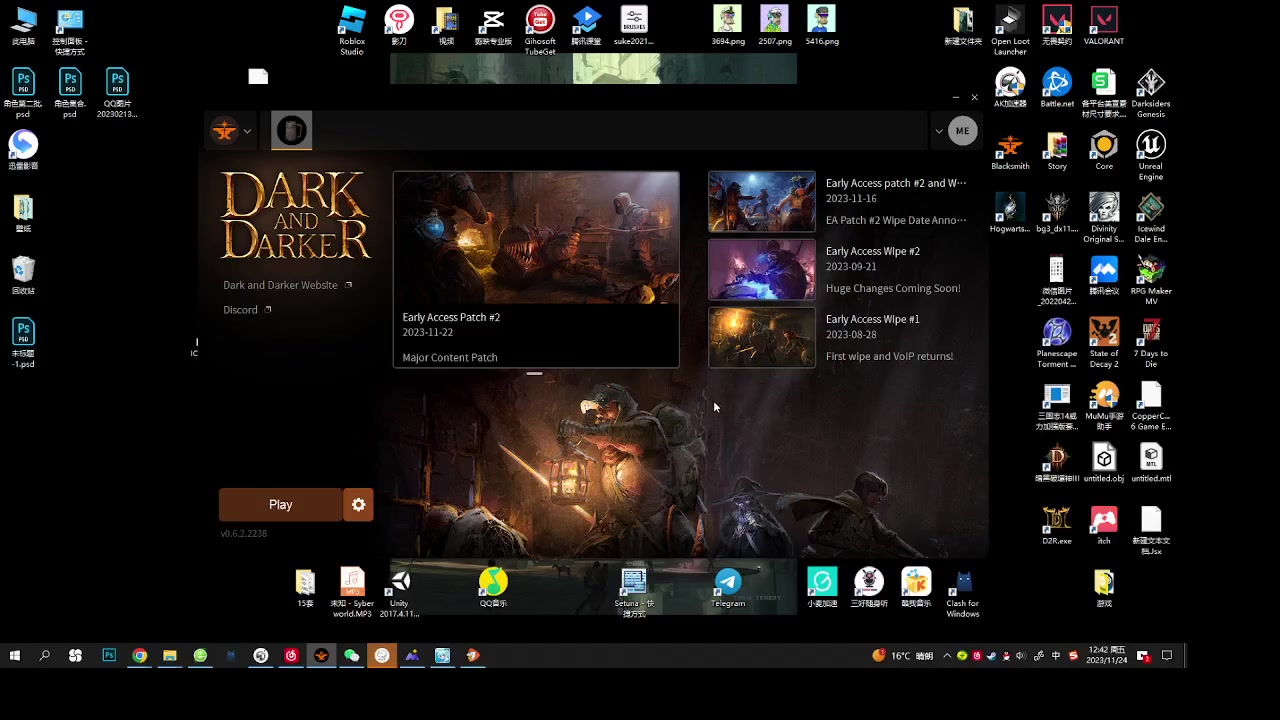Open WeChat from the taskbar
Viewport: 1280px width, 720px height.
click(351, 656)
